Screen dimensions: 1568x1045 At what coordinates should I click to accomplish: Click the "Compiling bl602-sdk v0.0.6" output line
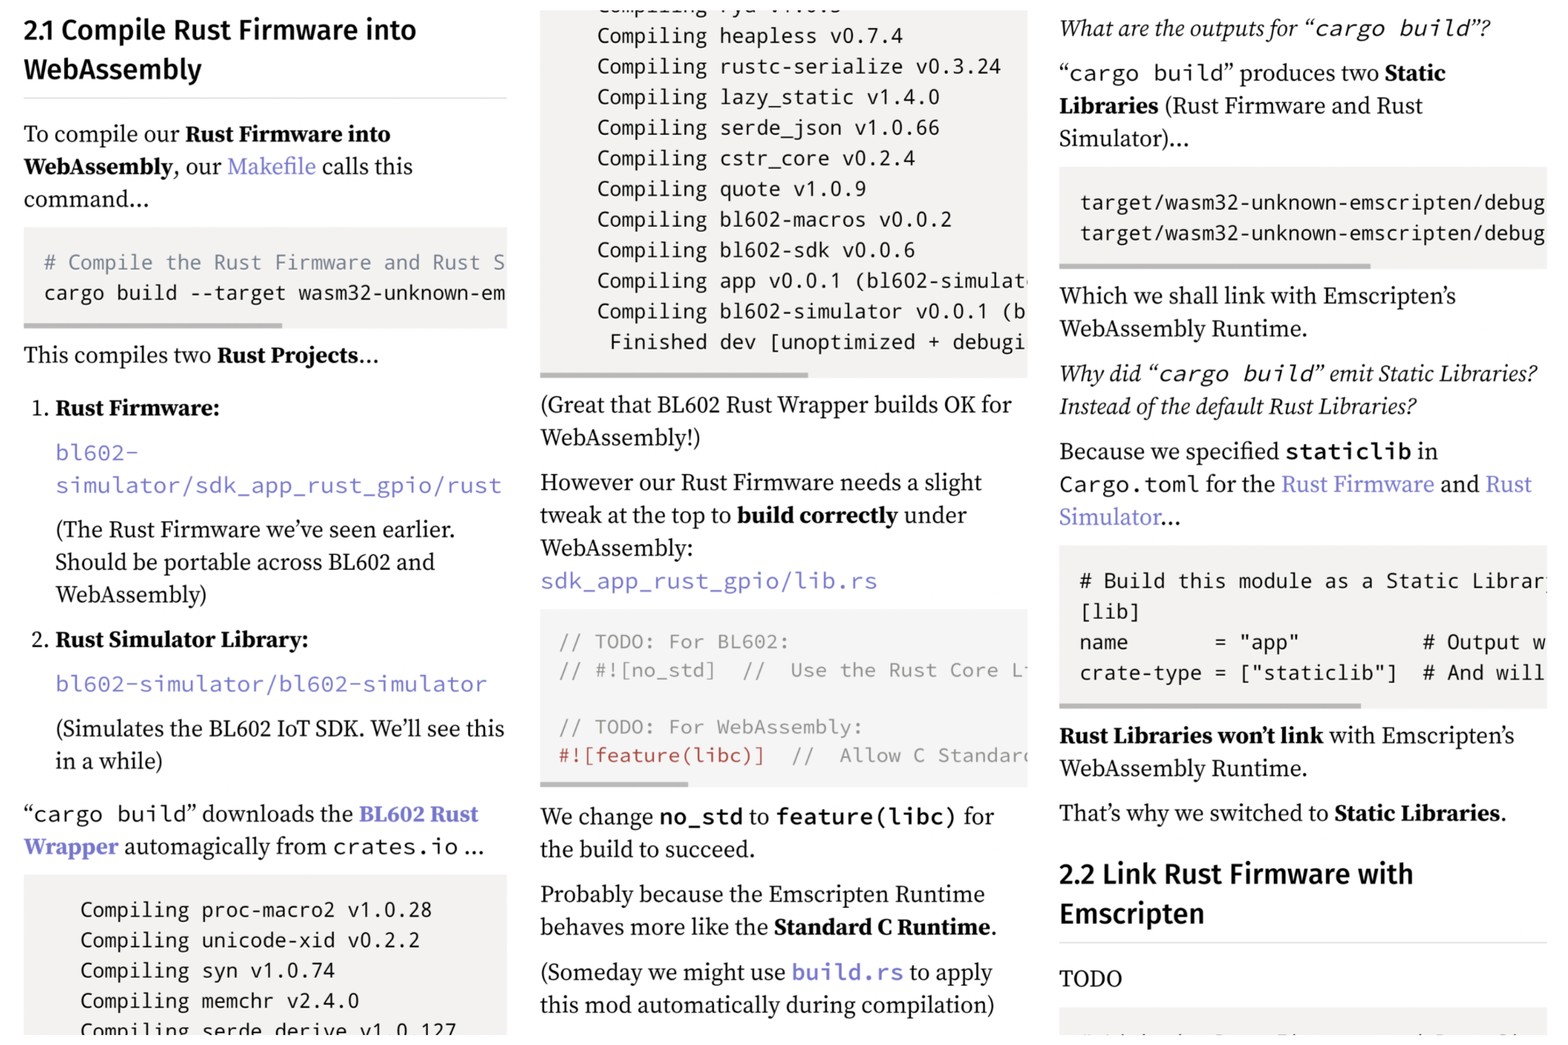click(x=755, y=250)
